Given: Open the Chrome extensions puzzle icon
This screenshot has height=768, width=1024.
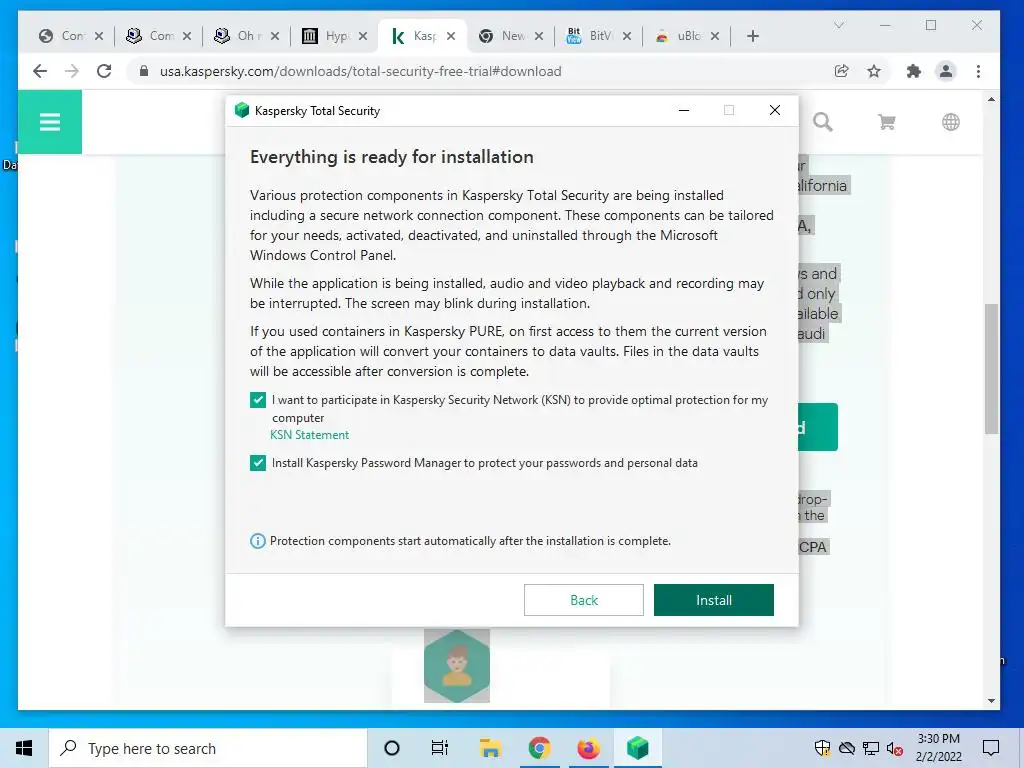Looking at the screenshot, I should (914, 71).
